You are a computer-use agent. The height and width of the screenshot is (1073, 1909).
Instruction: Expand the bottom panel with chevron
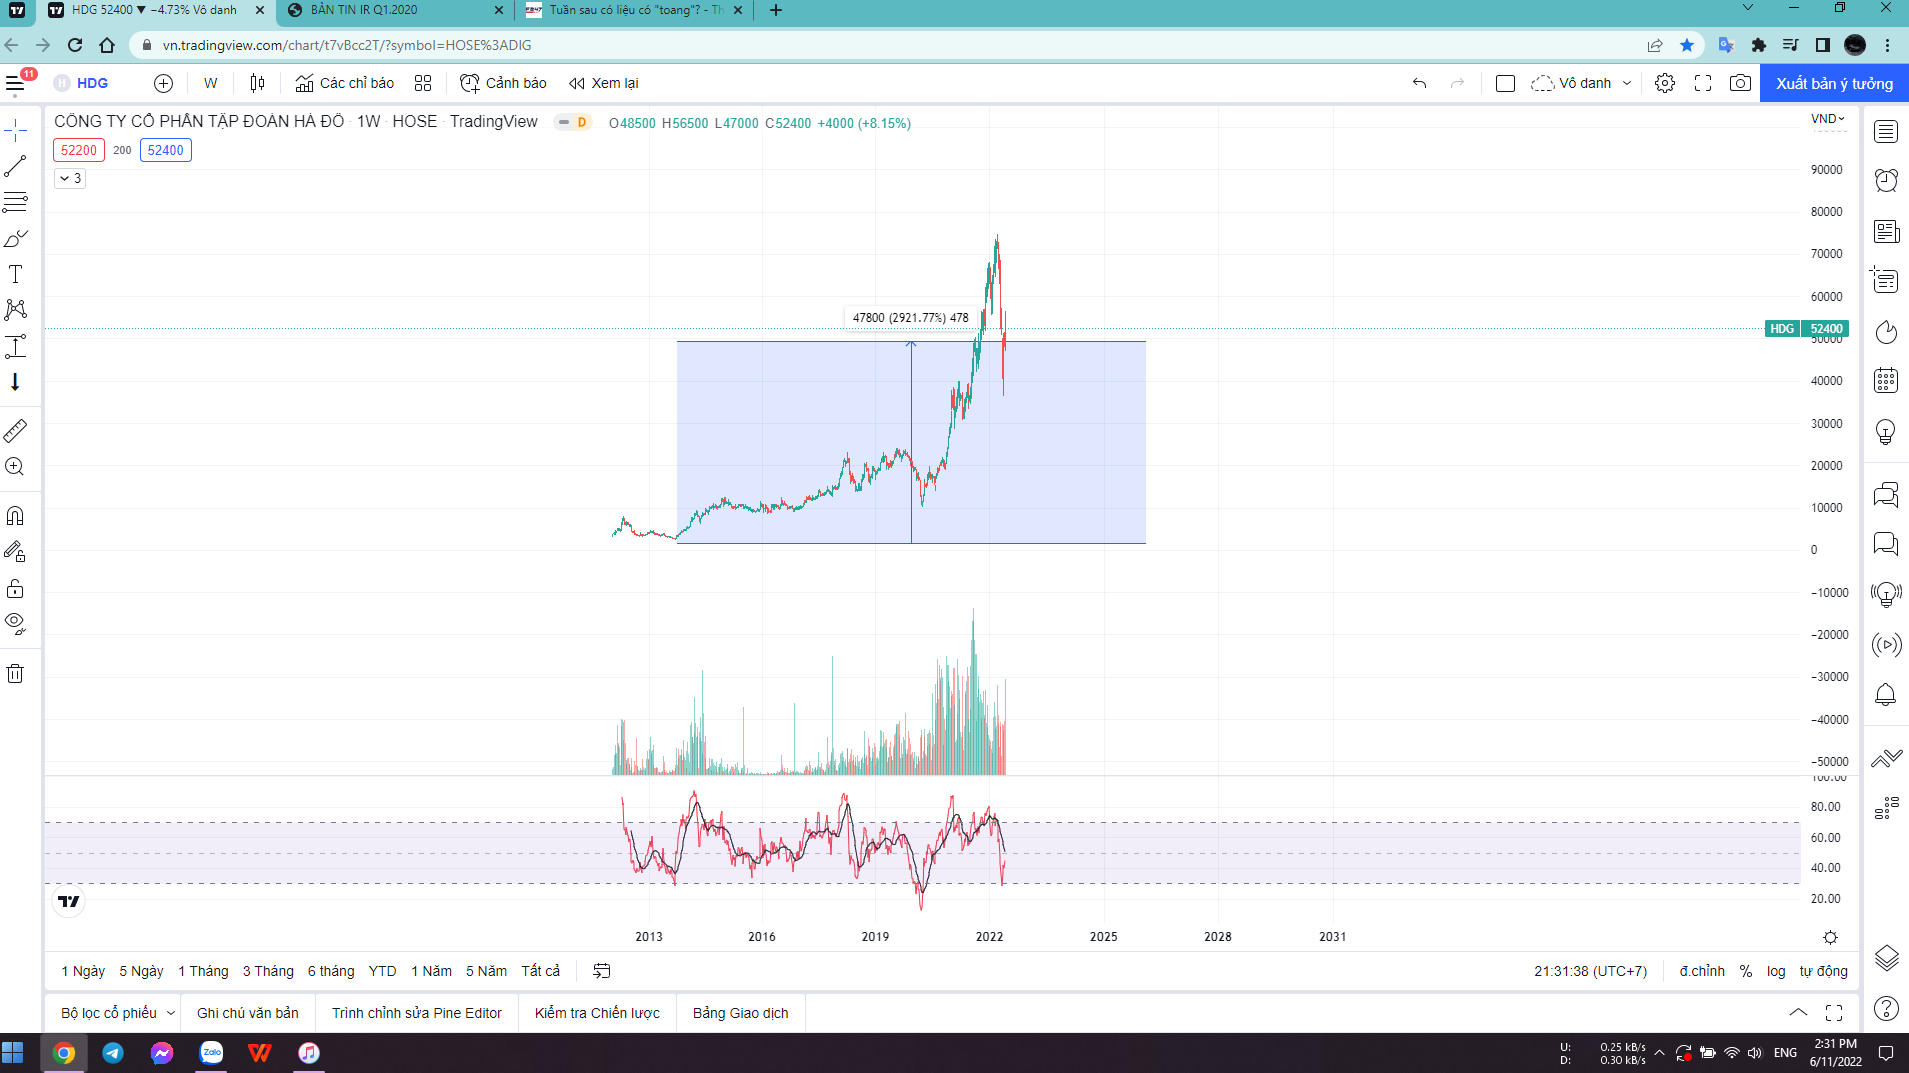tap(1797, 1013)
